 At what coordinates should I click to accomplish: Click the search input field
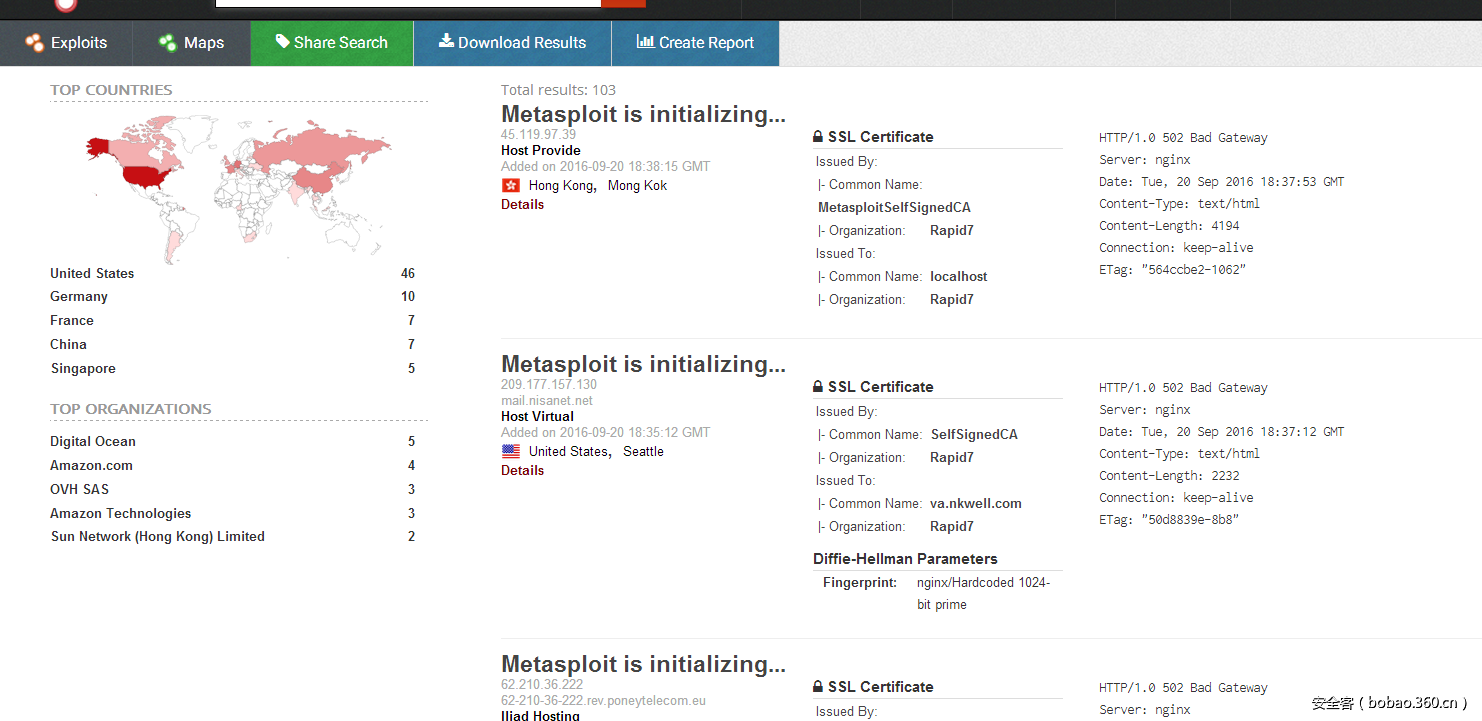[408, 3]
